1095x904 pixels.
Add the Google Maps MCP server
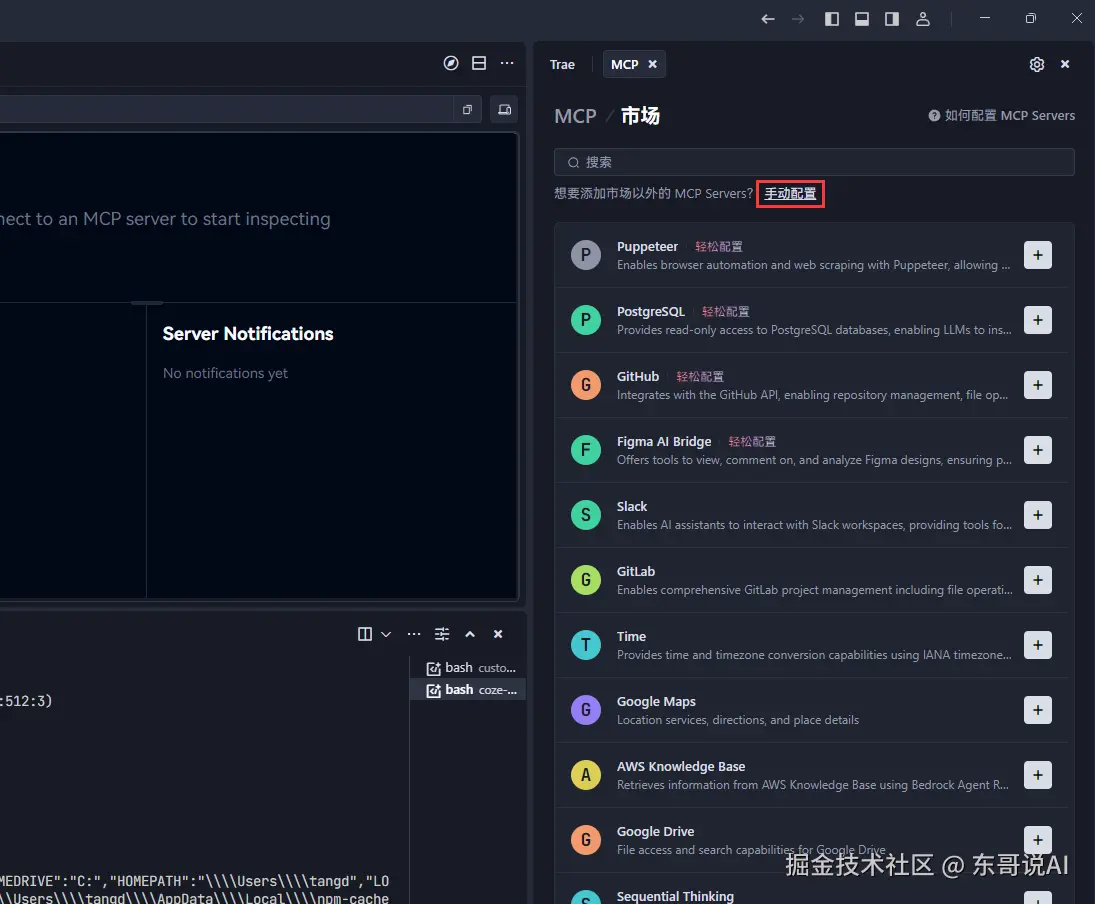click(x=1038, y=710)
